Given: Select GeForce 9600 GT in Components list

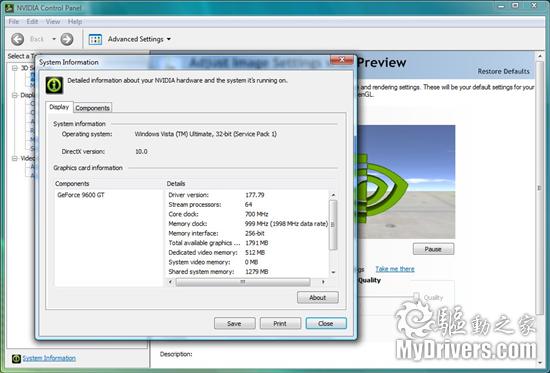Looking at the screenshot, I should (81, 195).
